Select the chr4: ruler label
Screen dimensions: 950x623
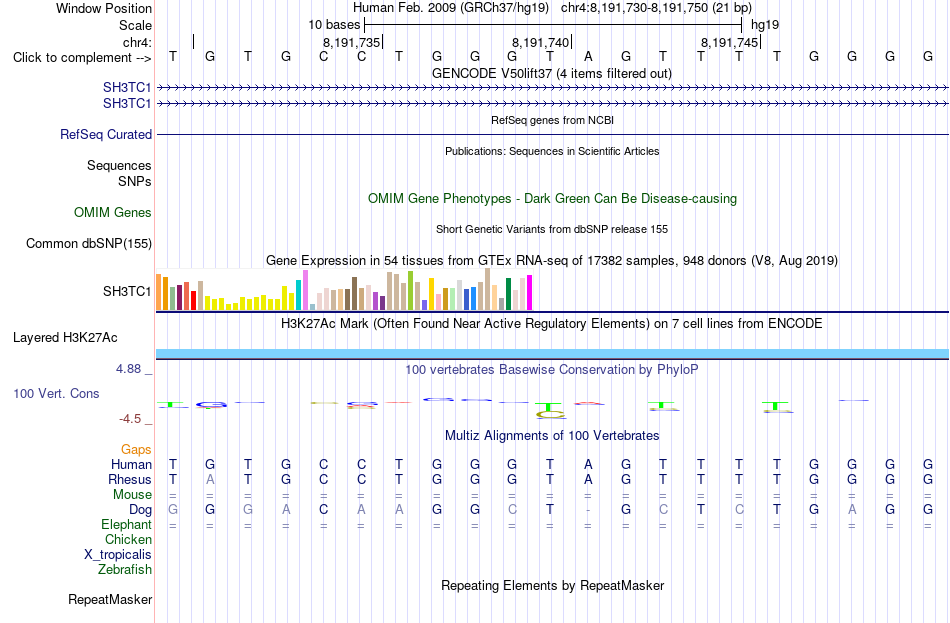[137, 42]
